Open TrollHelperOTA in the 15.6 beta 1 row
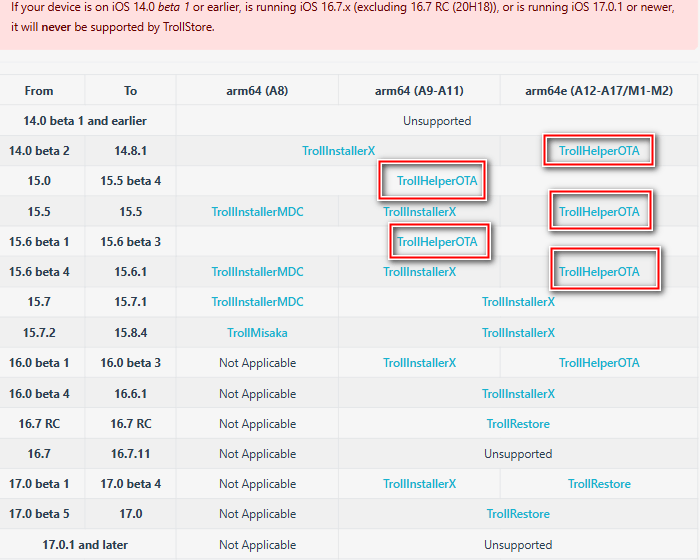The height and width of the screenshot is (560, 700). tap(437, 242)
